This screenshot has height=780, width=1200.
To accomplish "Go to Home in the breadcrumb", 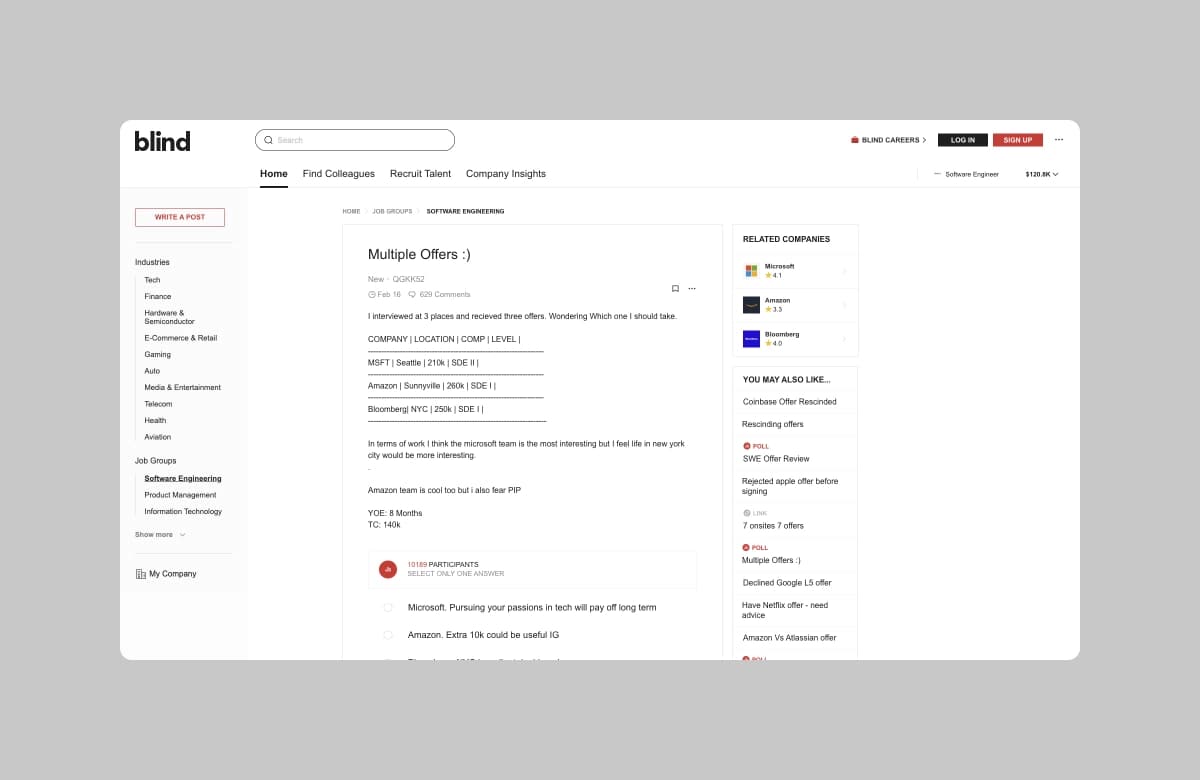I will [x=351, y=212].
